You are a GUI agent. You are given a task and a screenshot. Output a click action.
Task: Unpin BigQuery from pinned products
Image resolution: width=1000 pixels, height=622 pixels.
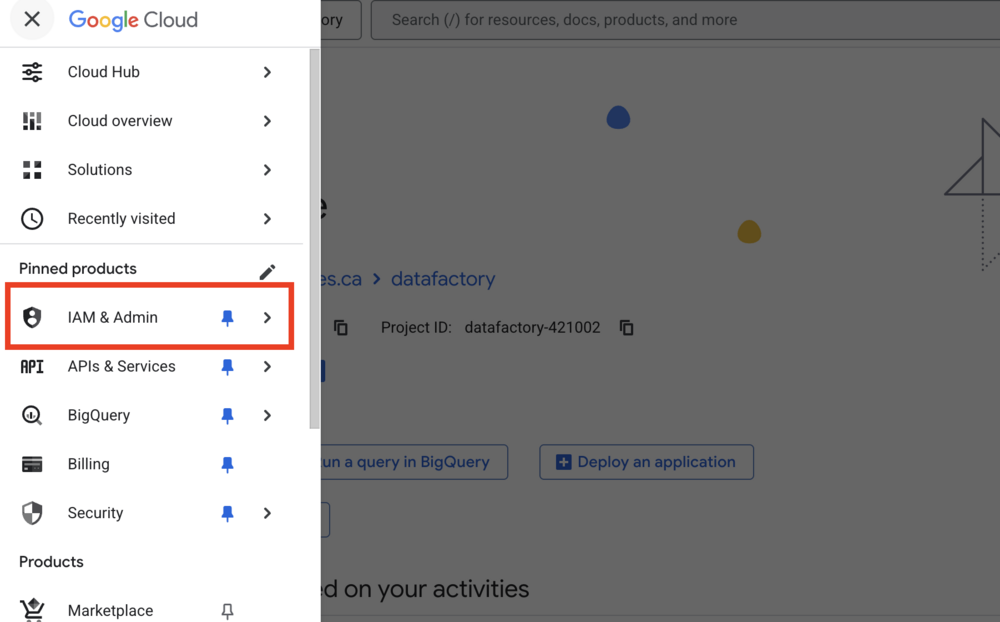[227, 415]
